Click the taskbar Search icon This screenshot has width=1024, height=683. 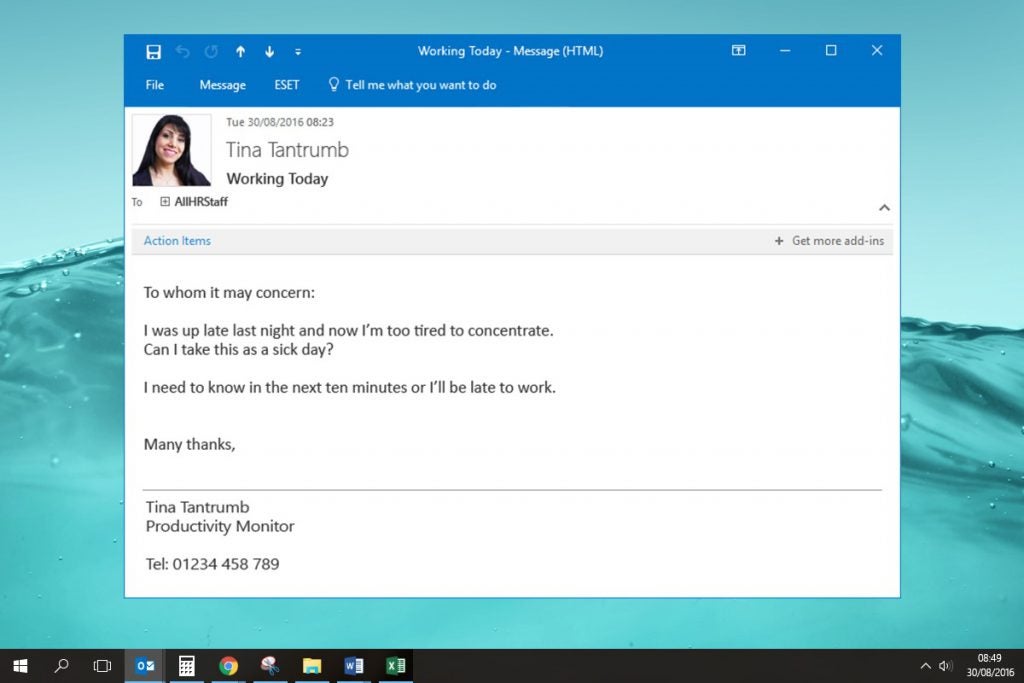click(61, 666)
